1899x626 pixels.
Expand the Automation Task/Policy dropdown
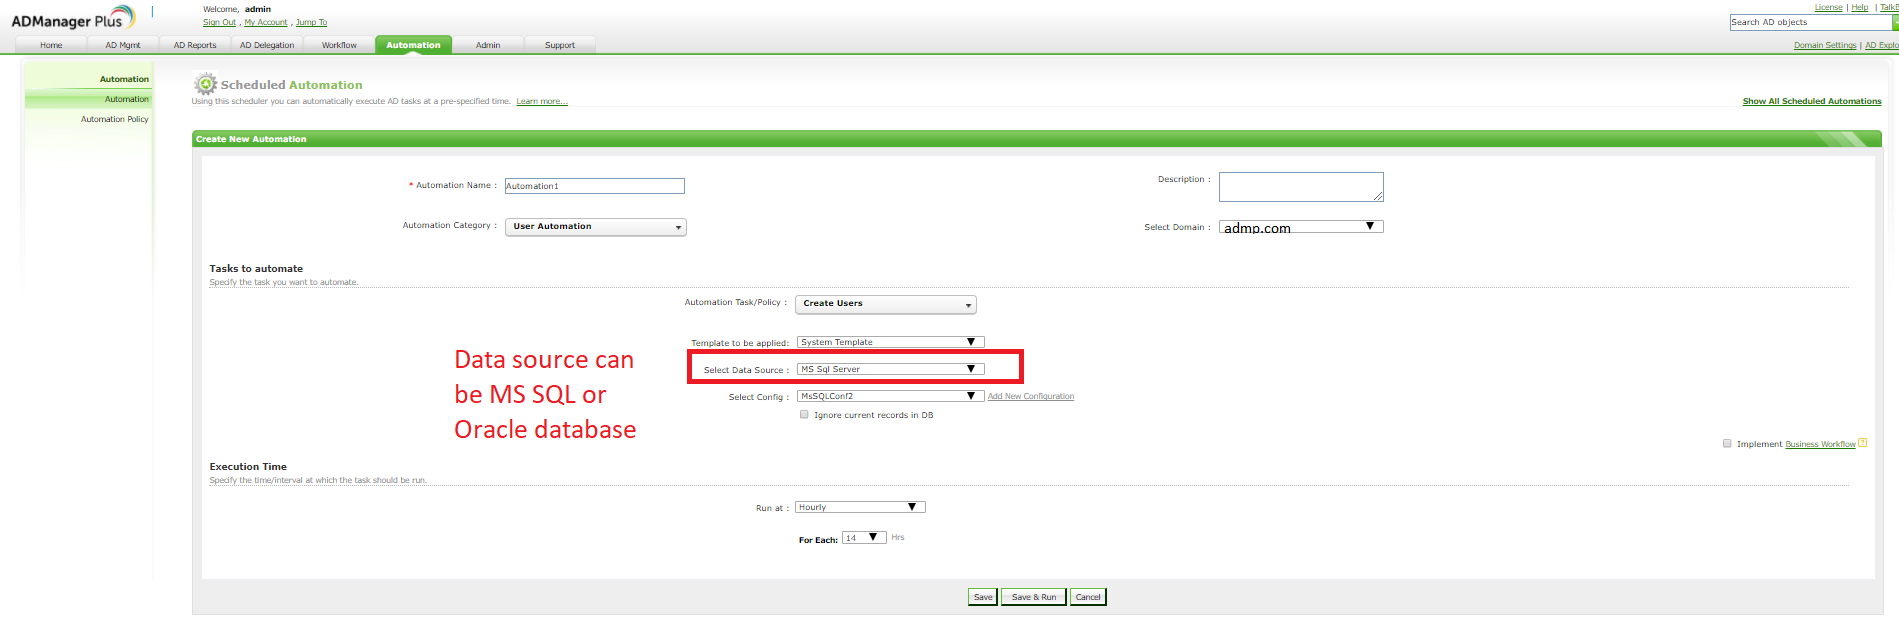pyautogui.click(x=886, y=304)
